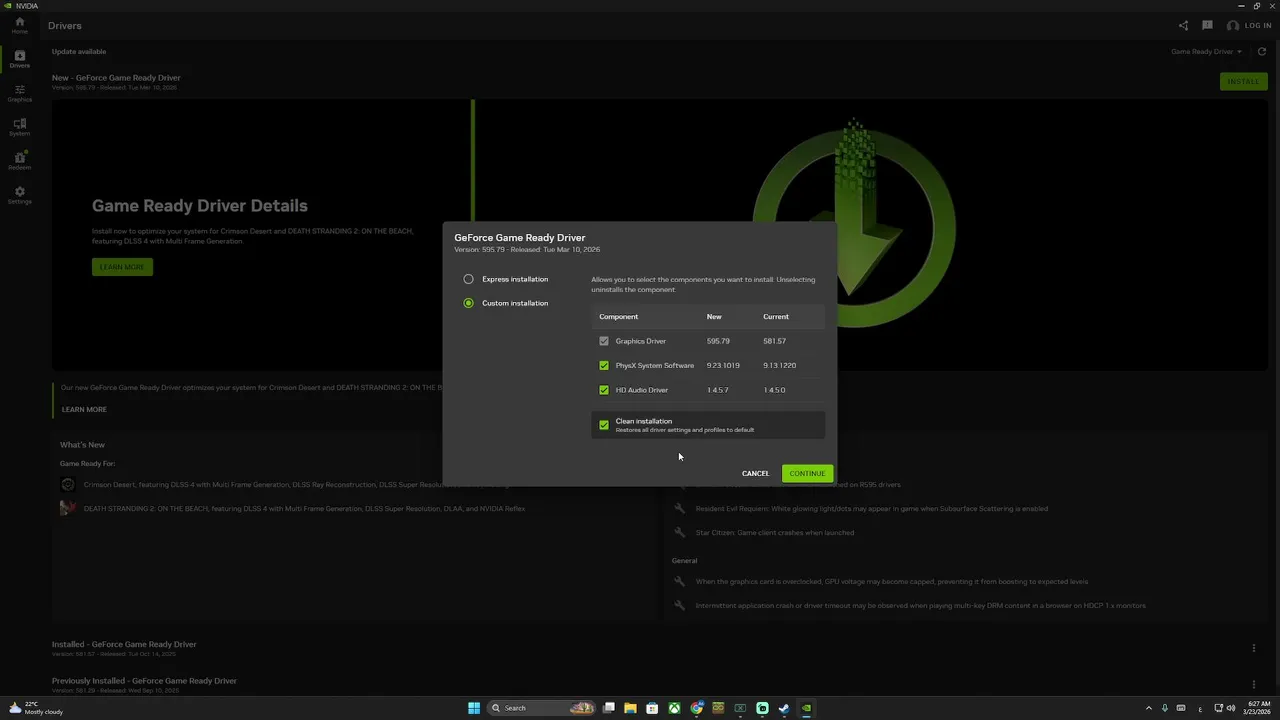
Task: Click Previously Installed - GeForce Game Ready Driver
Action: tap(144, 681)
